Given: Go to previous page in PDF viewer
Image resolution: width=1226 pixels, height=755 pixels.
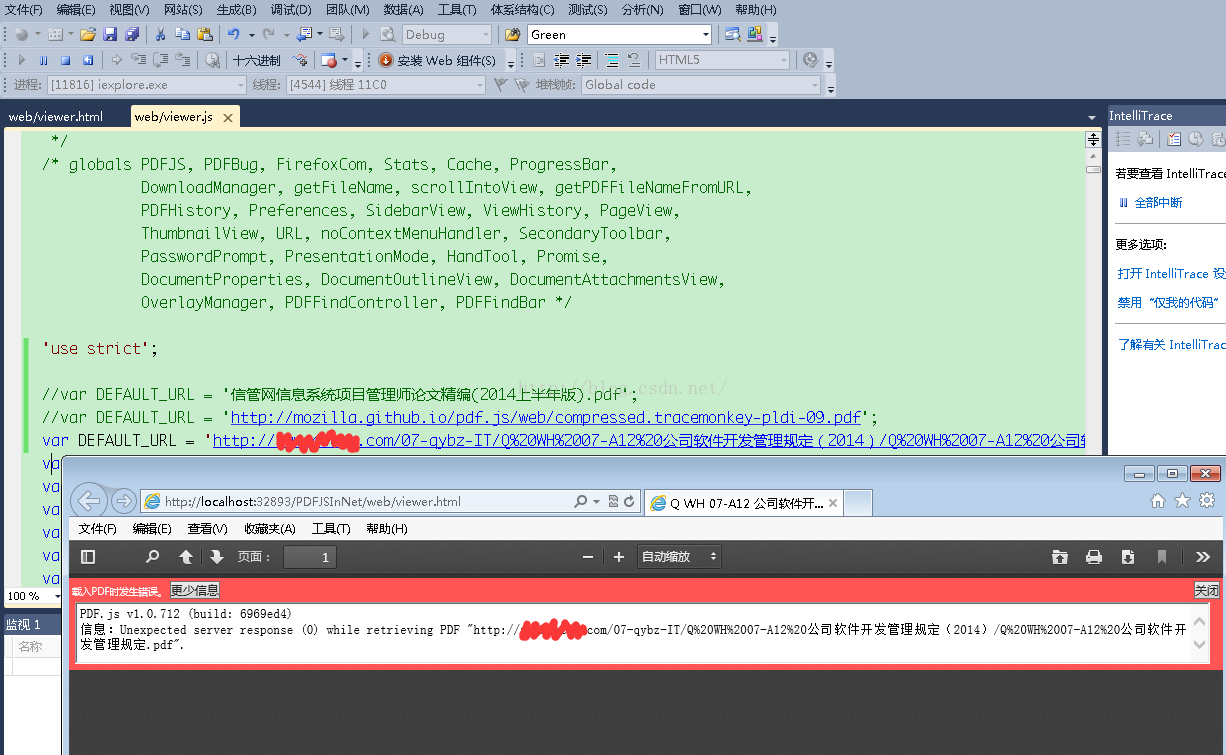Looking at the screenshot, I should (186, 557).
